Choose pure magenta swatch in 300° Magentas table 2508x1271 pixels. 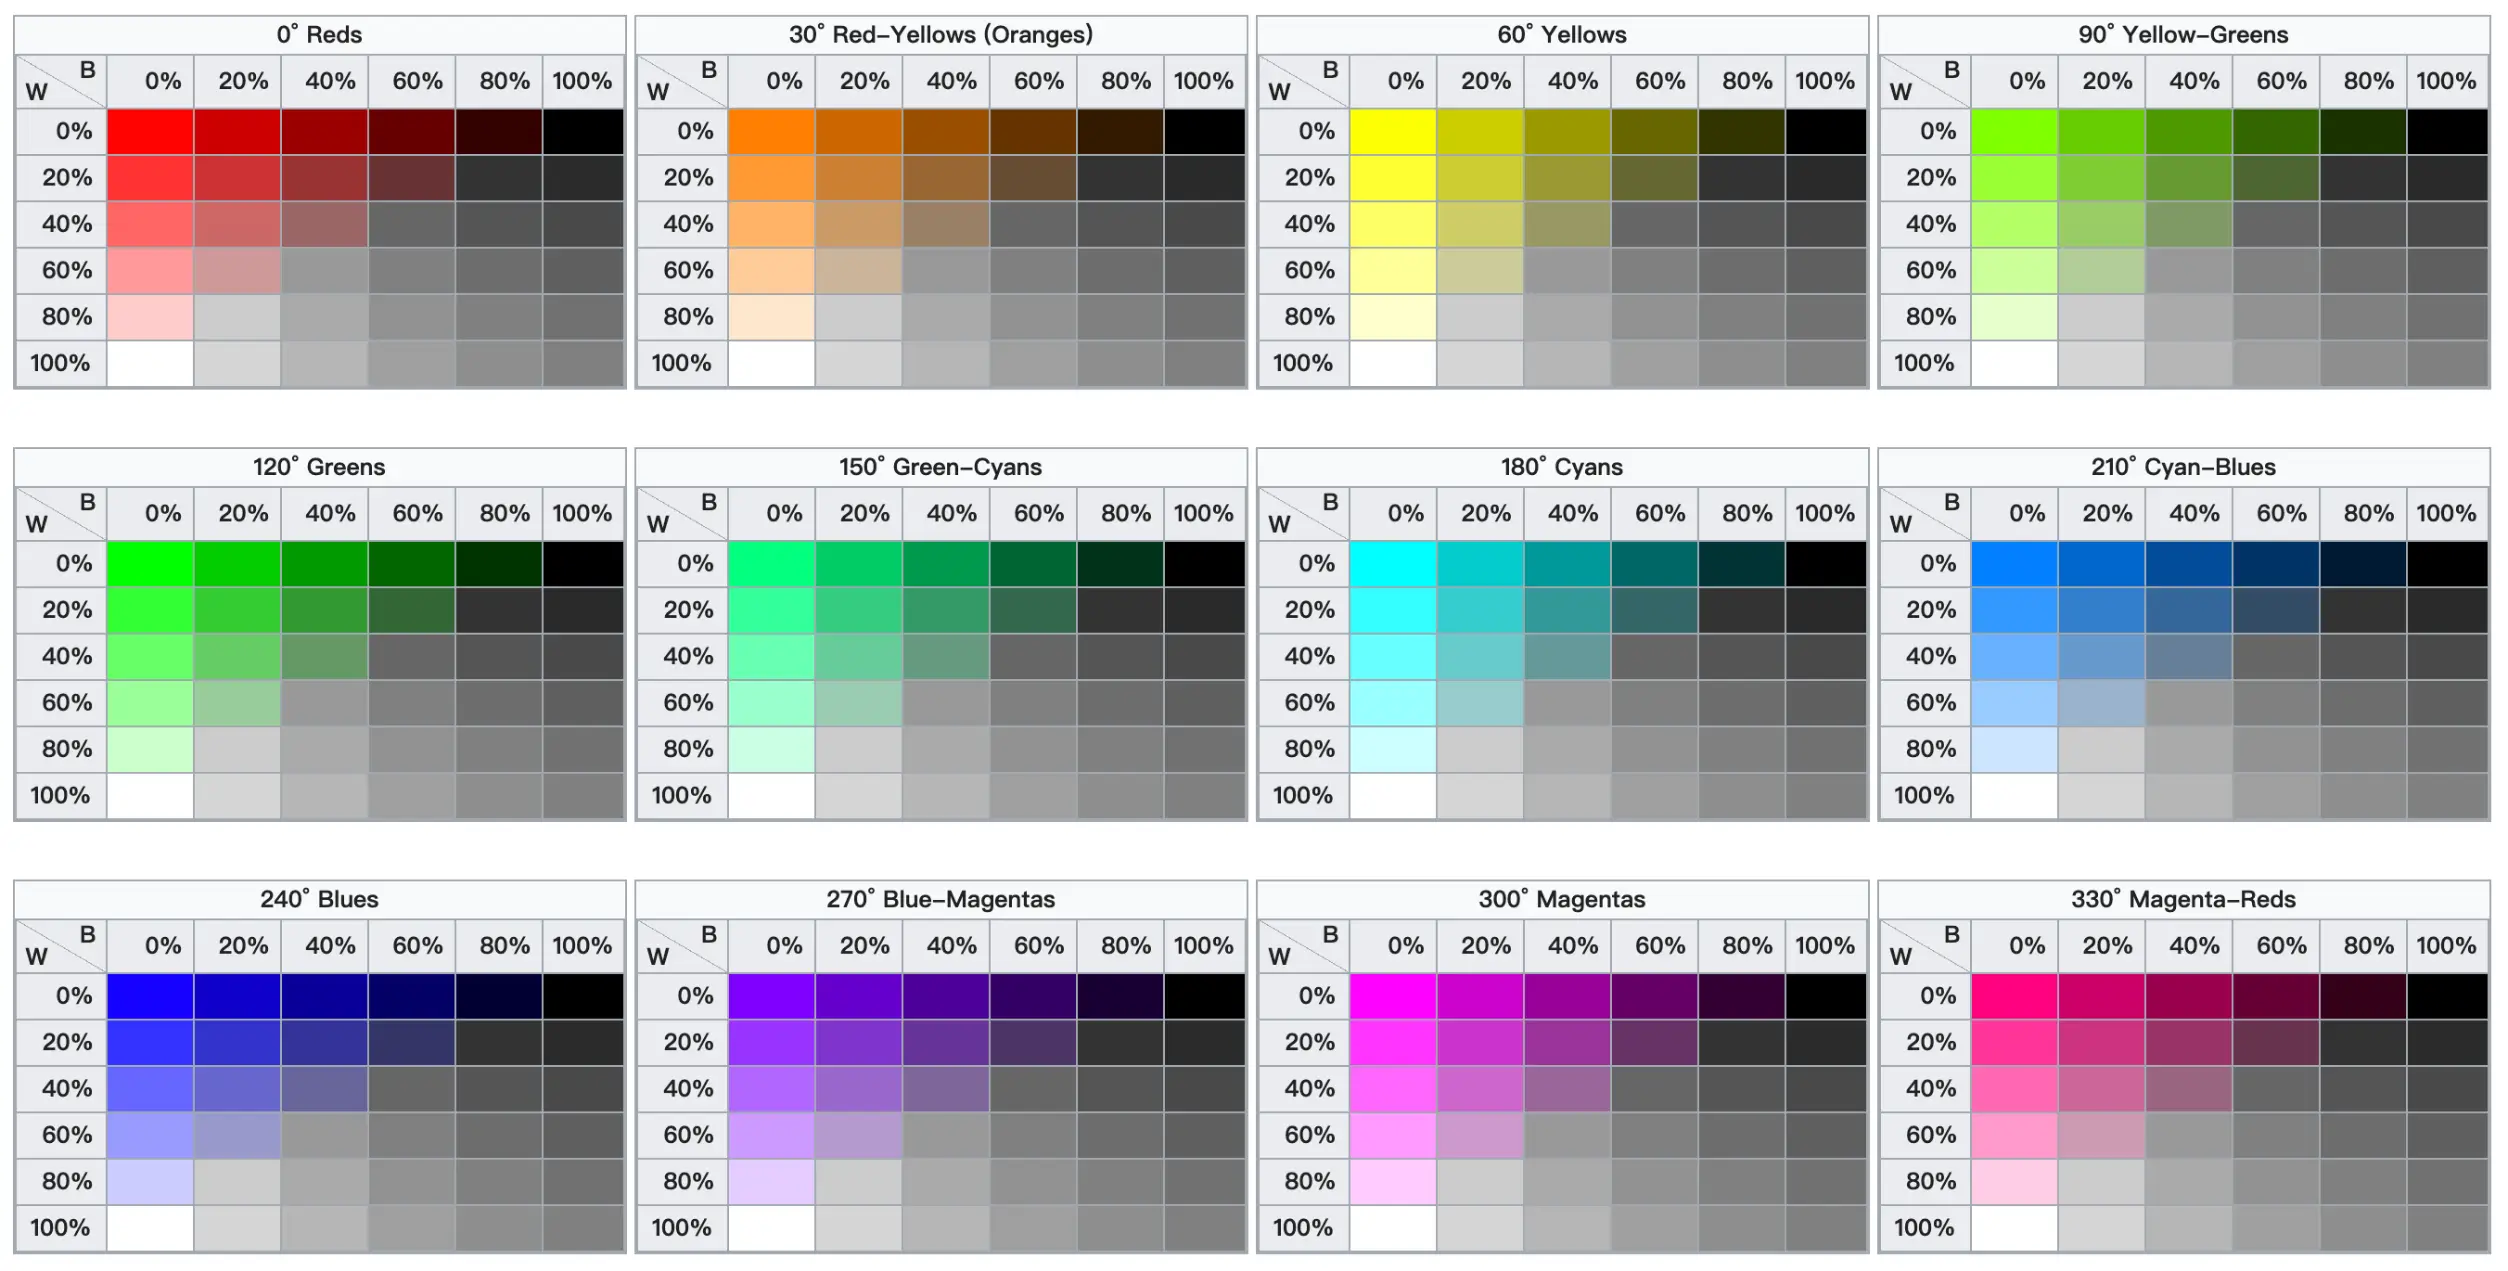pos(1393,996)
